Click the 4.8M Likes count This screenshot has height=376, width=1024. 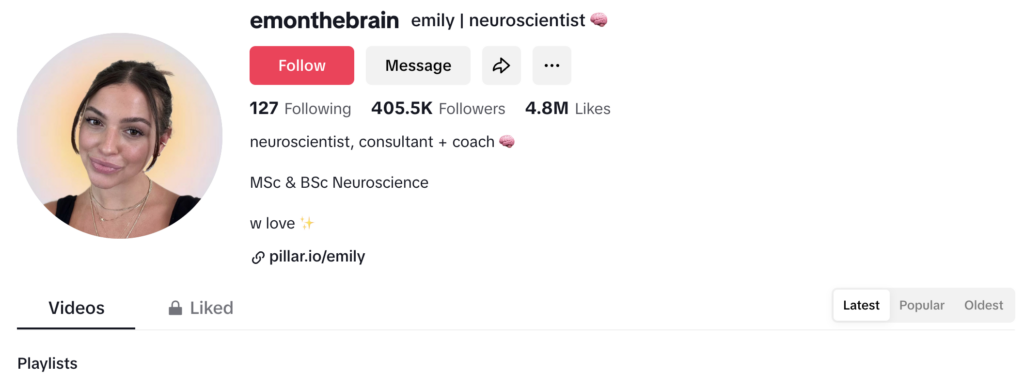click(x=568, y=108)
